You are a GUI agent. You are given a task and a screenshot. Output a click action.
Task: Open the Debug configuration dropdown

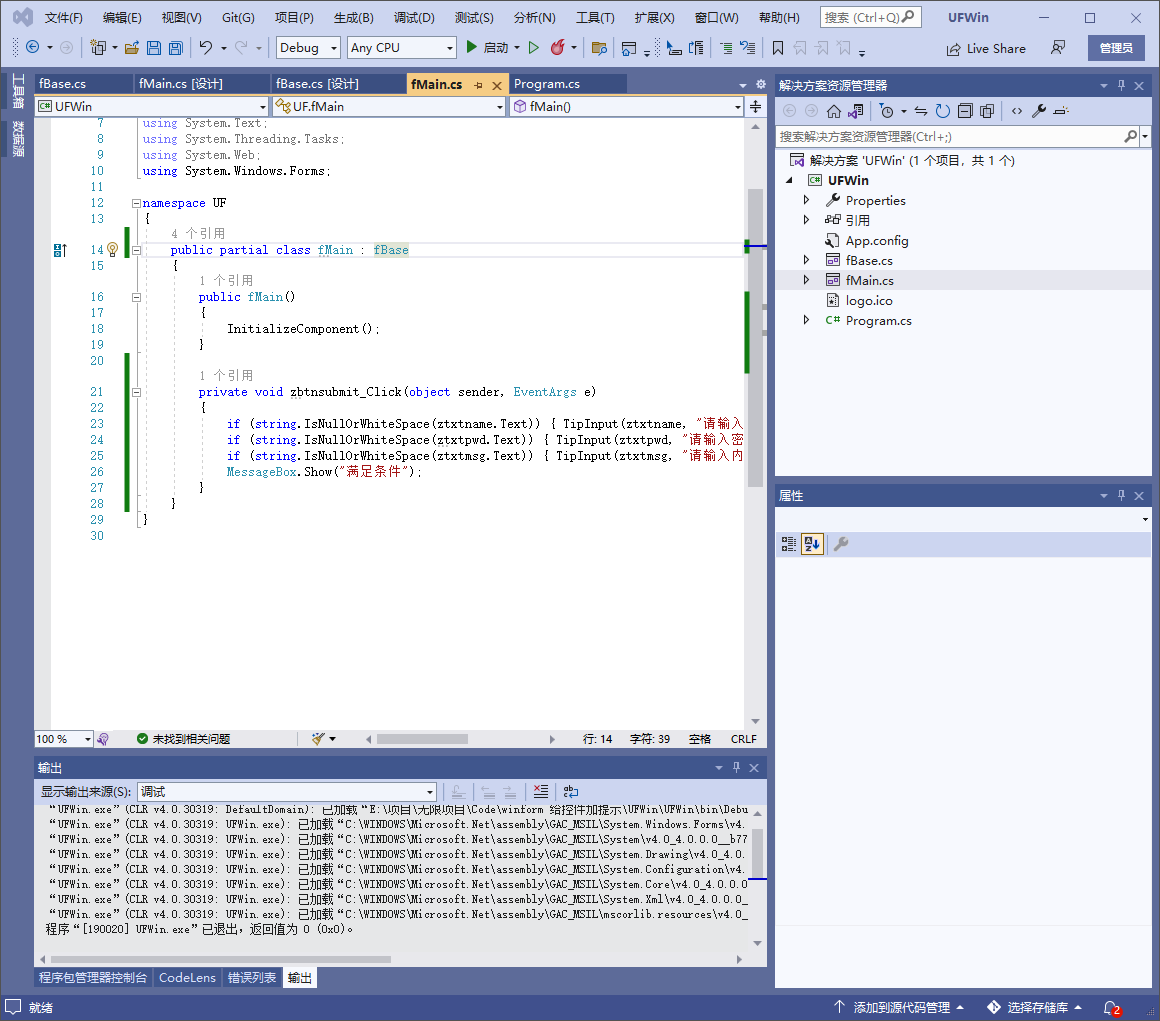pos(308,48)
